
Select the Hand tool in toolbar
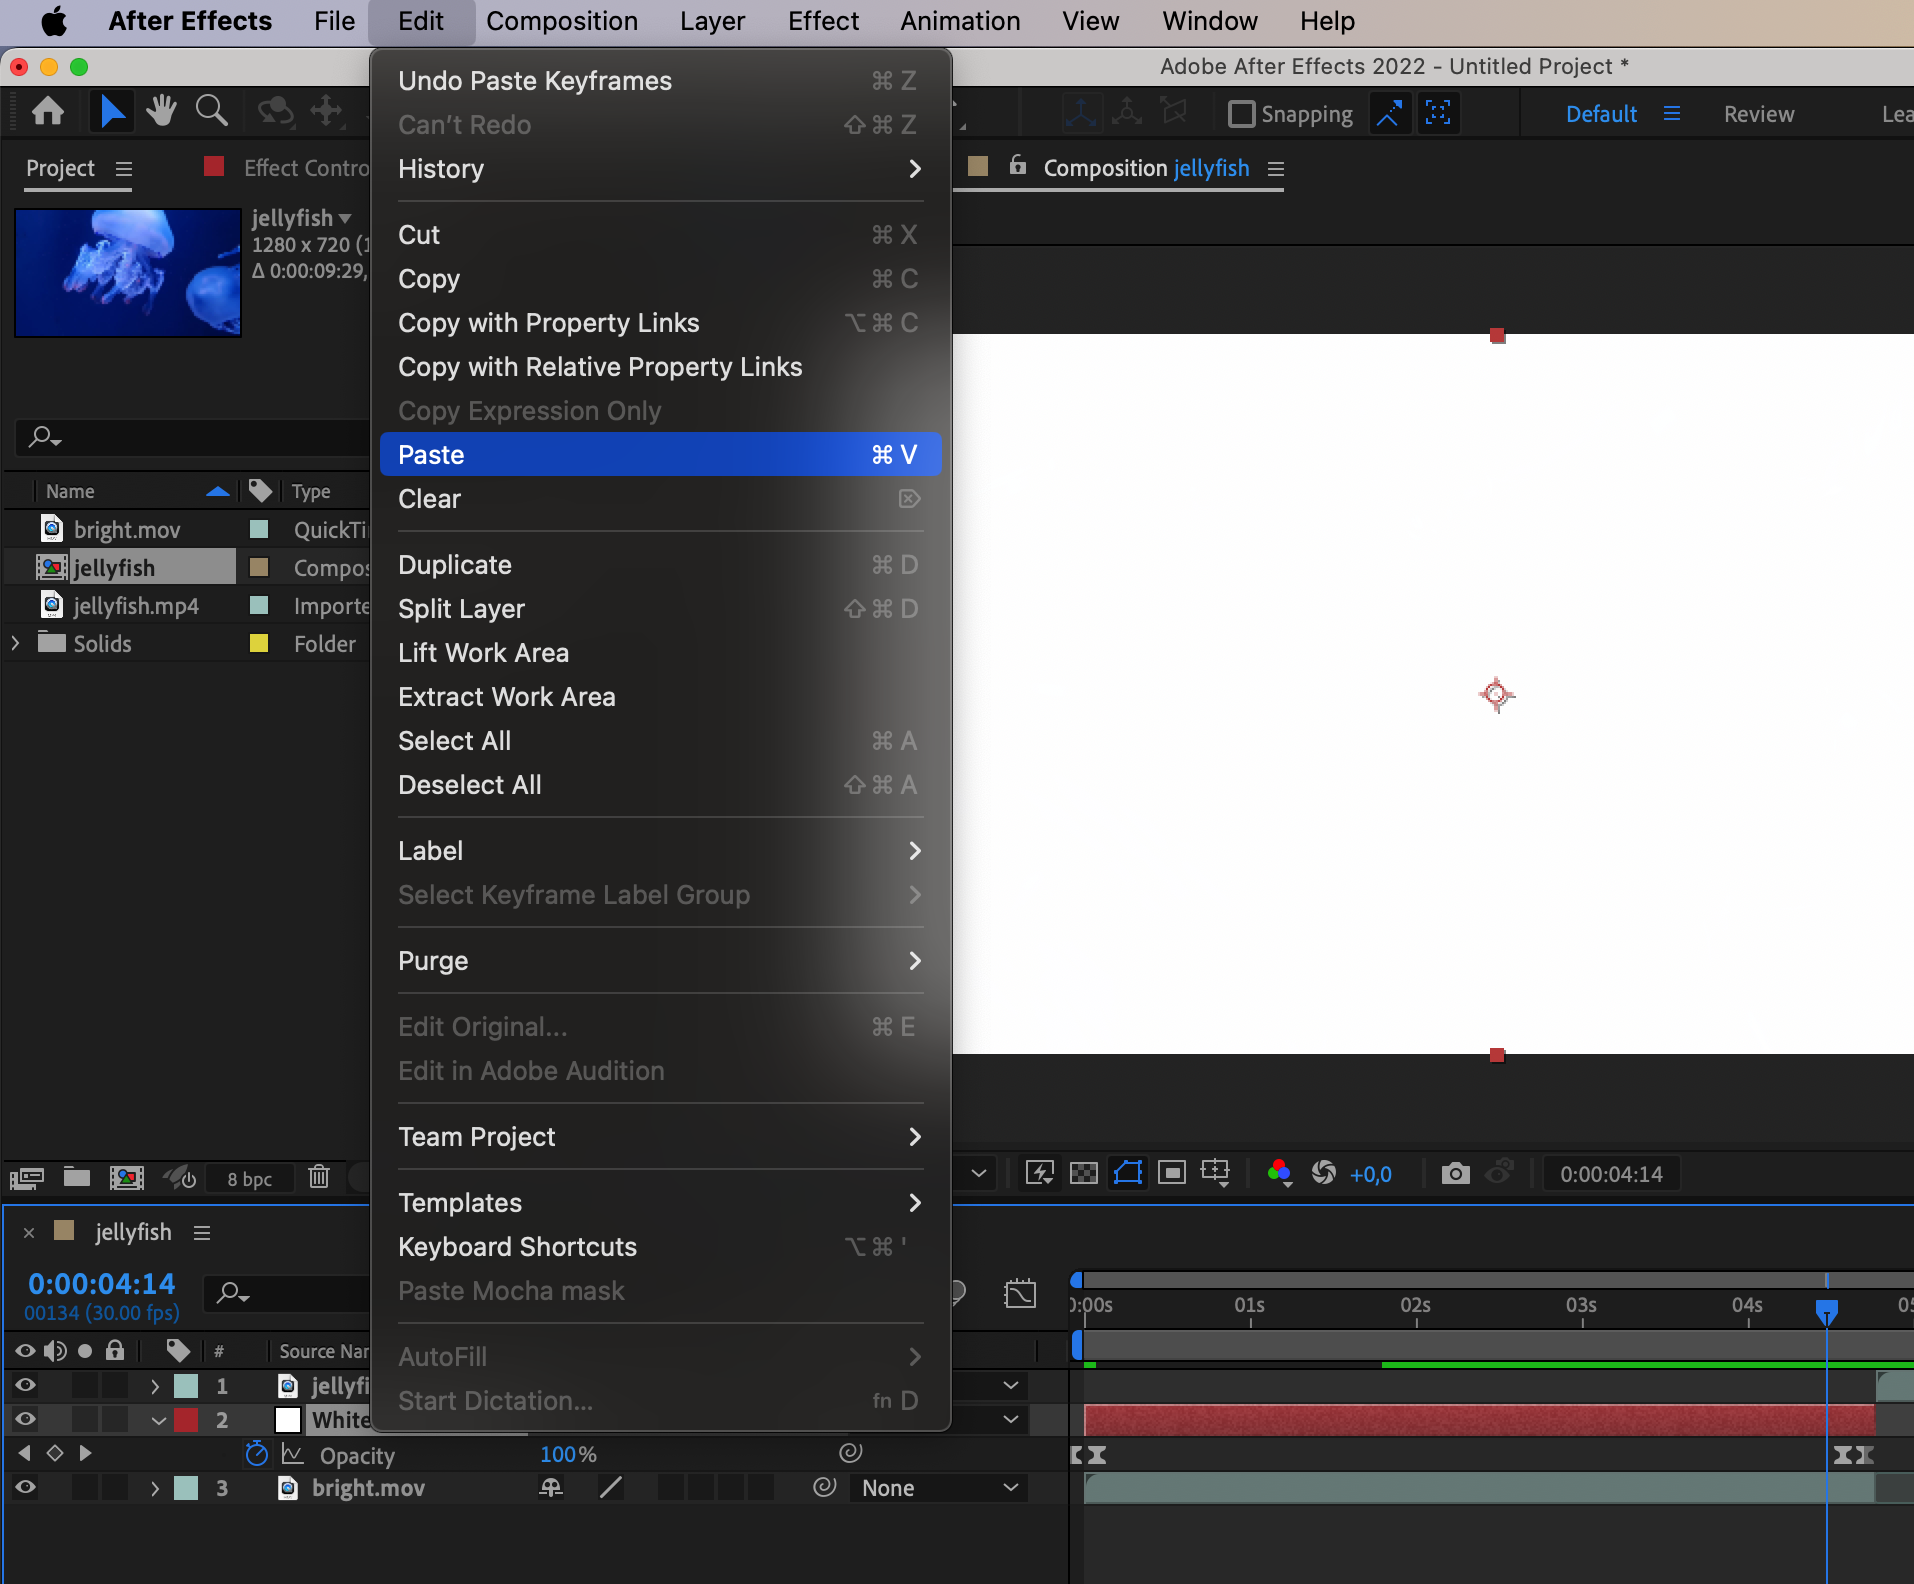point(160,111)
